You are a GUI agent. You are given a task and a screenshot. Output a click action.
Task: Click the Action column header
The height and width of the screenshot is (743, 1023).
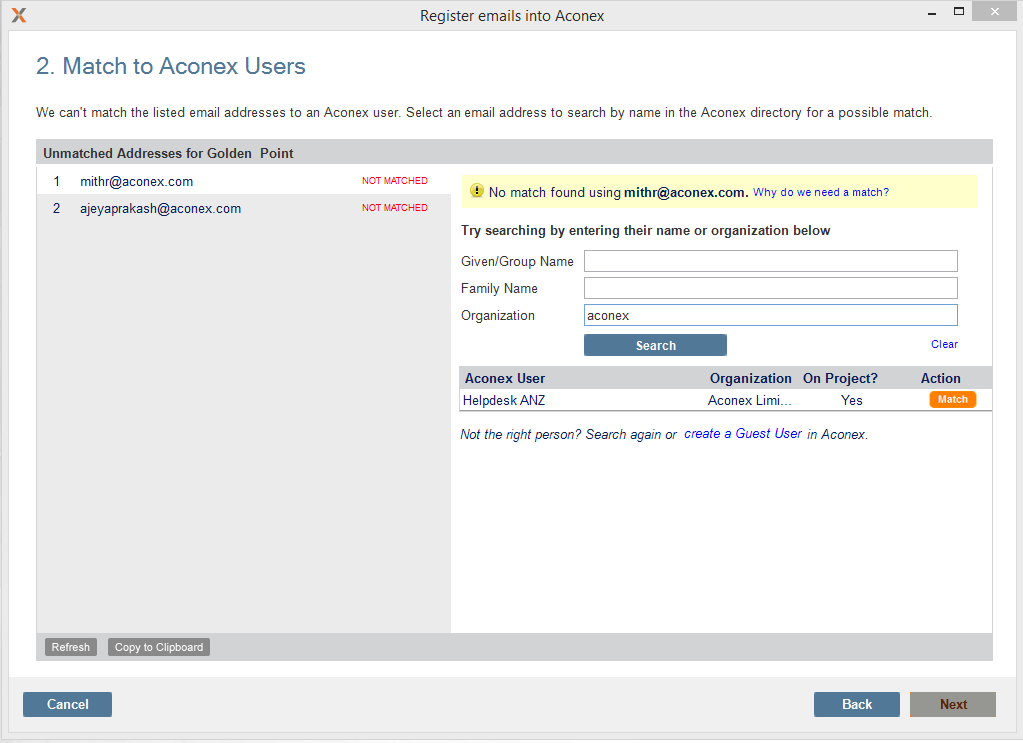click(940, 378)
